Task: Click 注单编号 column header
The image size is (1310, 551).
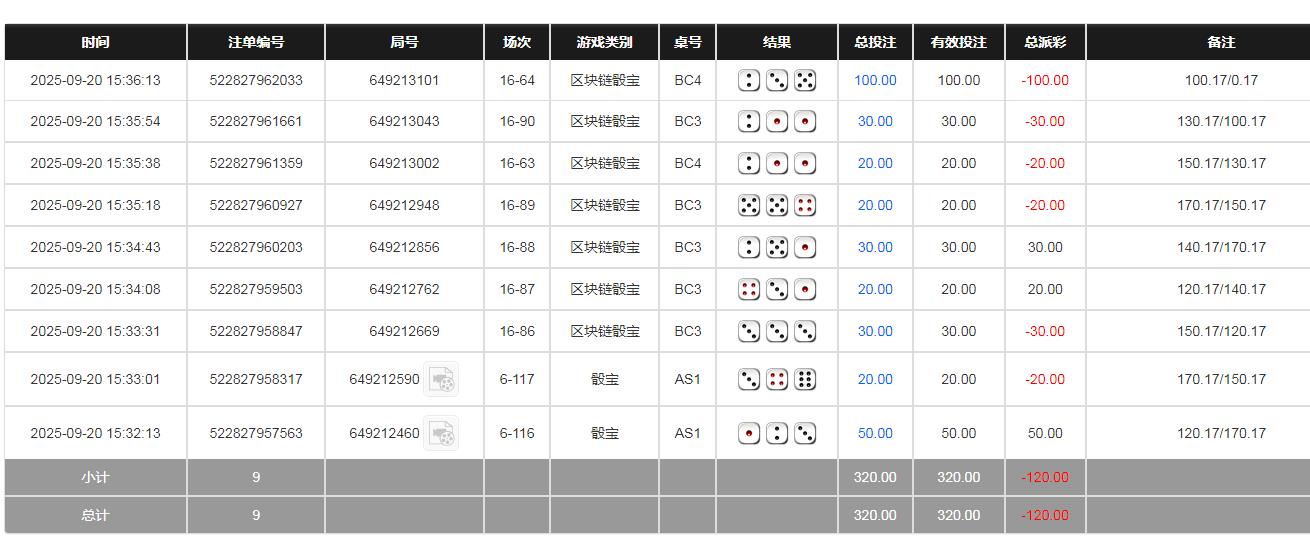Action: click(x=256, y=42)
